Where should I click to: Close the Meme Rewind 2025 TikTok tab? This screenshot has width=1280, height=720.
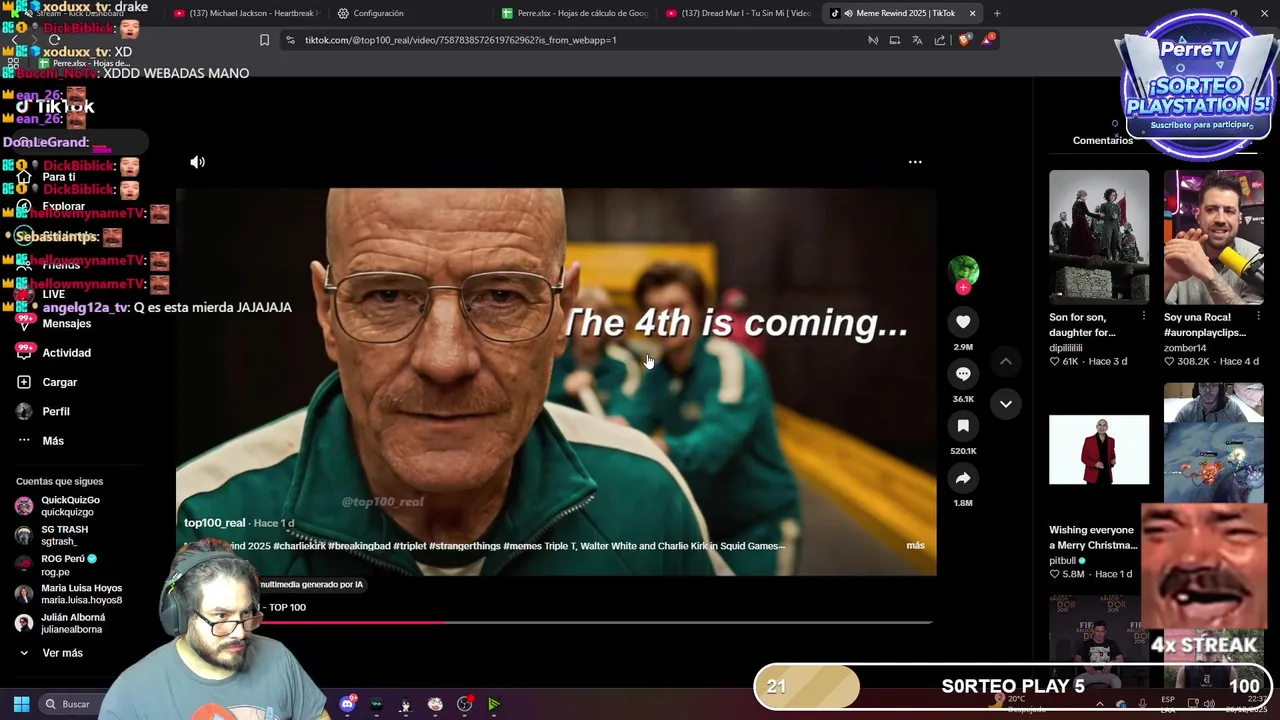pos(972,13)
